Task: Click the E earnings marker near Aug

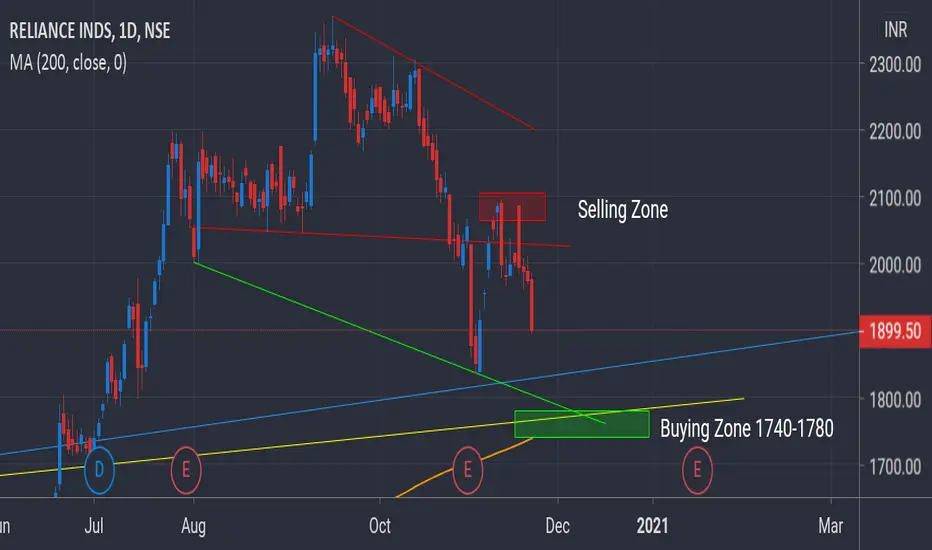Action: (186, 470)
